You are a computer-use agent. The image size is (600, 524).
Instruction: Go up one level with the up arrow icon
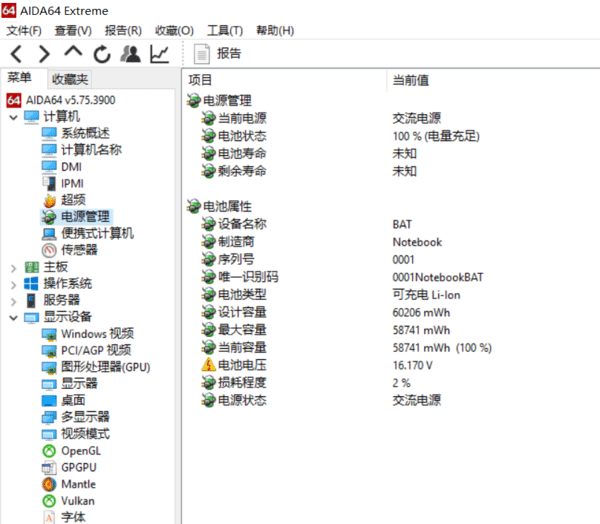click(x=73, y=52)
